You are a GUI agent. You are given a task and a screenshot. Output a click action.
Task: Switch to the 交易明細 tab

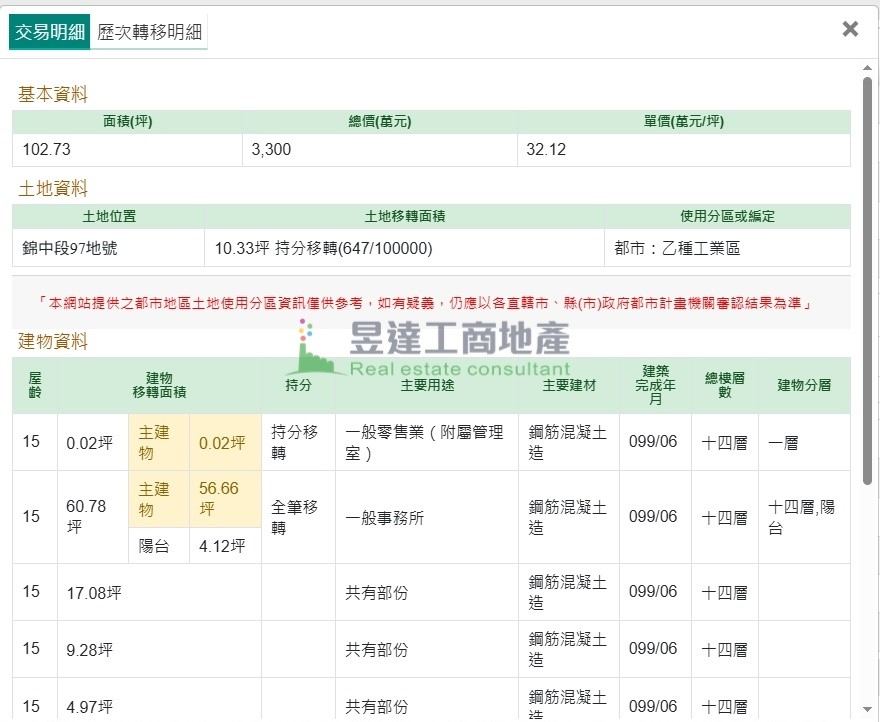(x=49, y=31)
